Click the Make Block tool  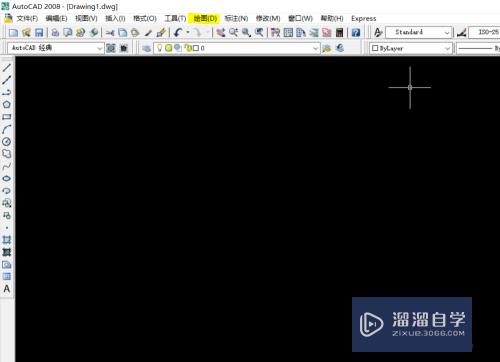(x=7, y=215)
